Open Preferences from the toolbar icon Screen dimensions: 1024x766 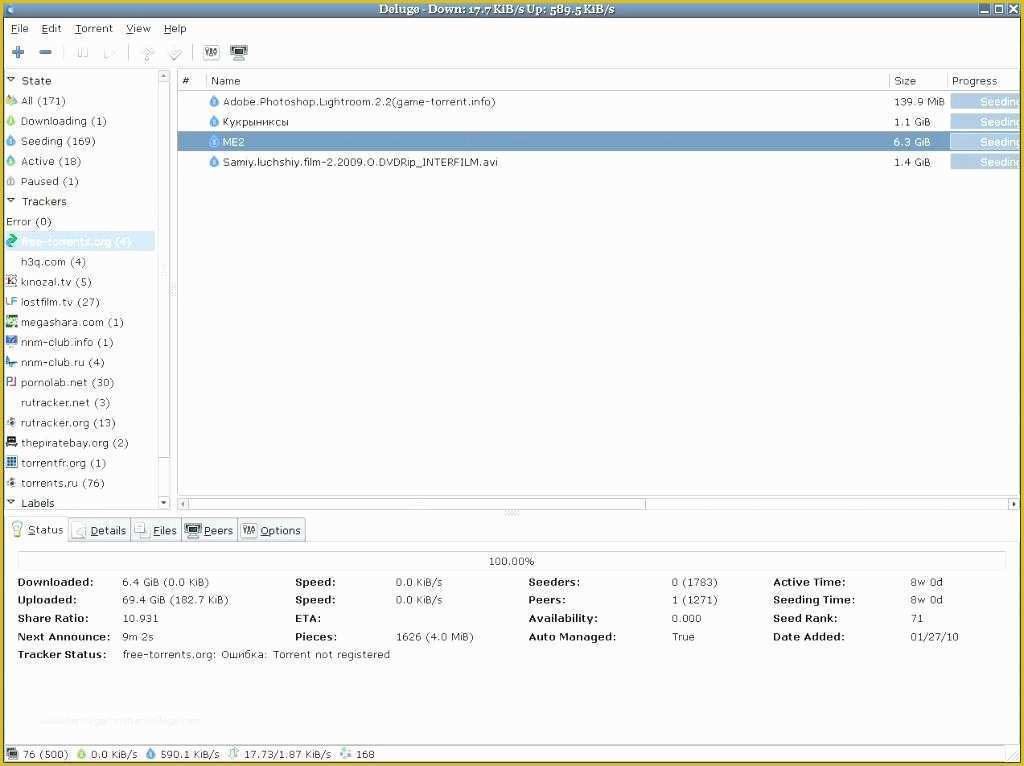pyautogui.click(x=211, y=52)
